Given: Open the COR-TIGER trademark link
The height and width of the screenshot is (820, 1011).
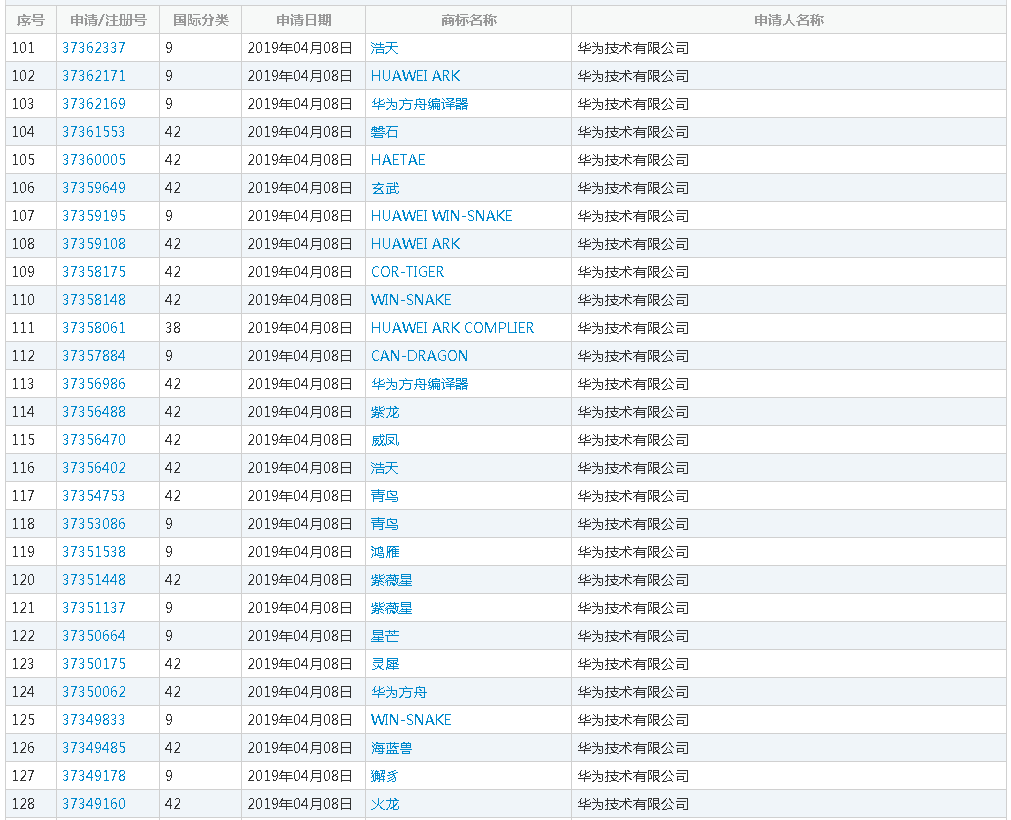Looking at the screenshot, I should 407,272.
